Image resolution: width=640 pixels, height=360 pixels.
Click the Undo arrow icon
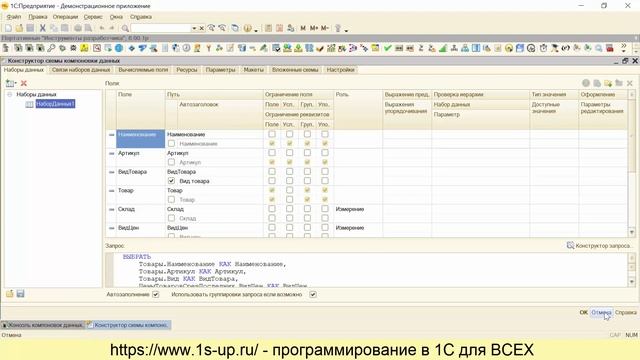[x=102, y=28]
